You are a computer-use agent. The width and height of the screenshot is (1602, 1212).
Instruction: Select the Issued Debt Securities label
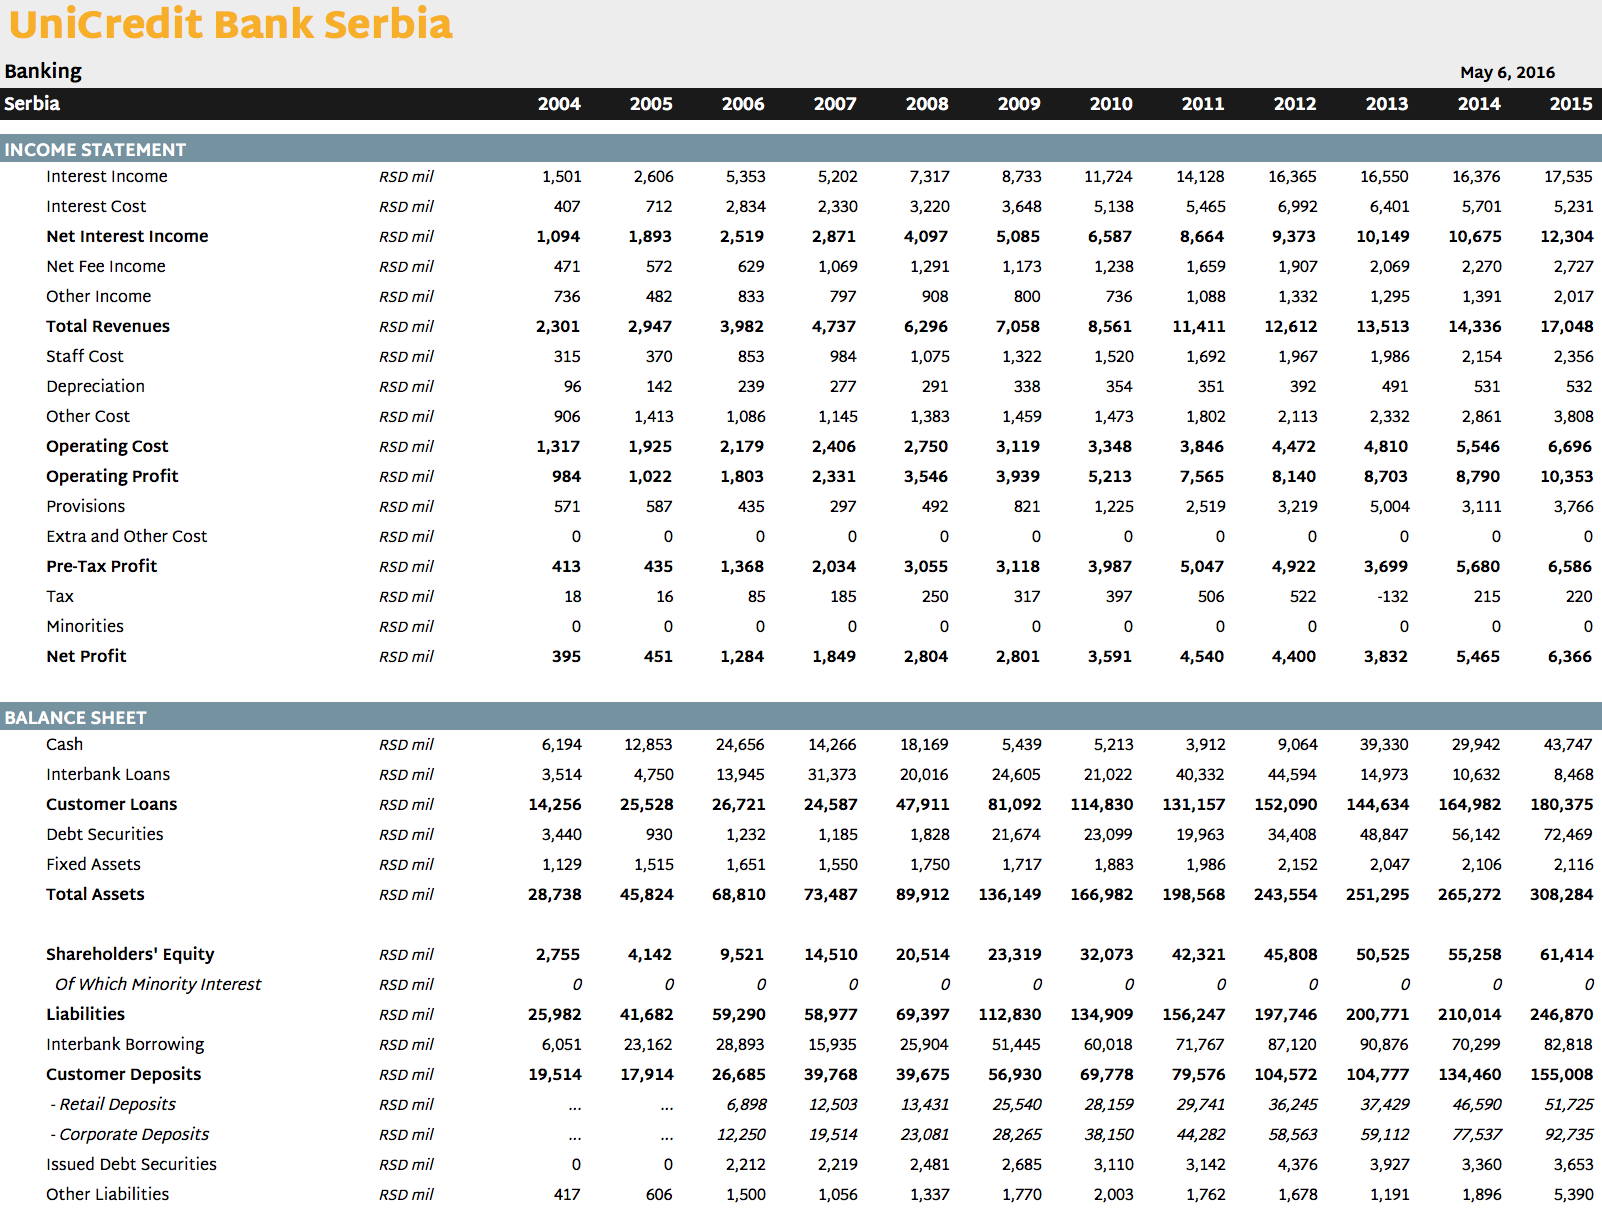click(x=131, y=1165)
